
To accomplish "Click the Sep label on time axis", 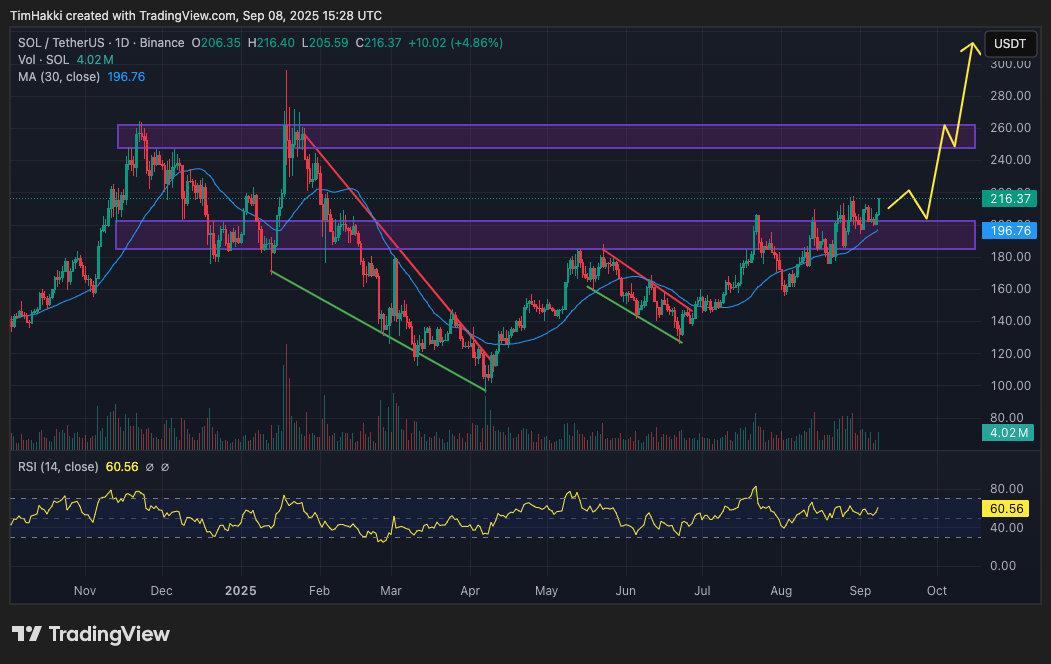I will pyautogui.click(x=860, y=591).
